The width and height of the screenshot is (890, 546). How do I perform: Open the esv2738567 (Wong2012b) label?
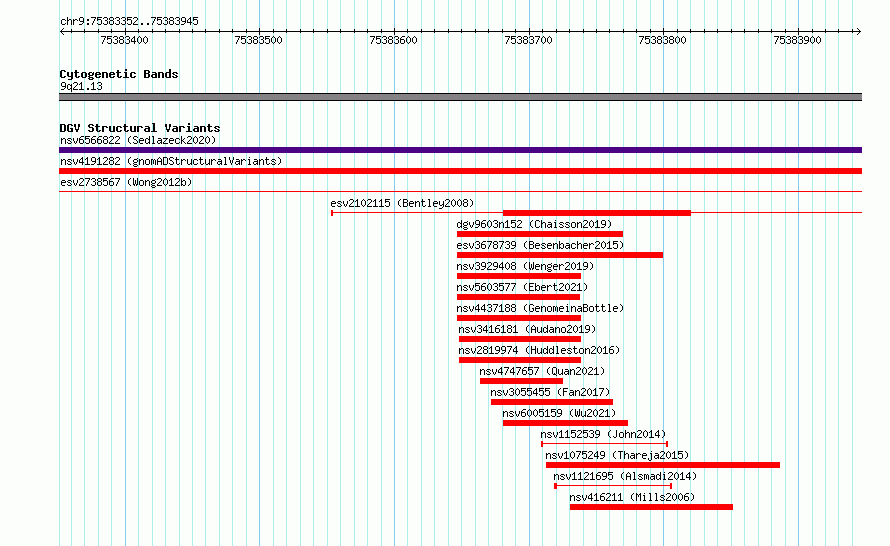pyautogui.click(x=126, y=182)
